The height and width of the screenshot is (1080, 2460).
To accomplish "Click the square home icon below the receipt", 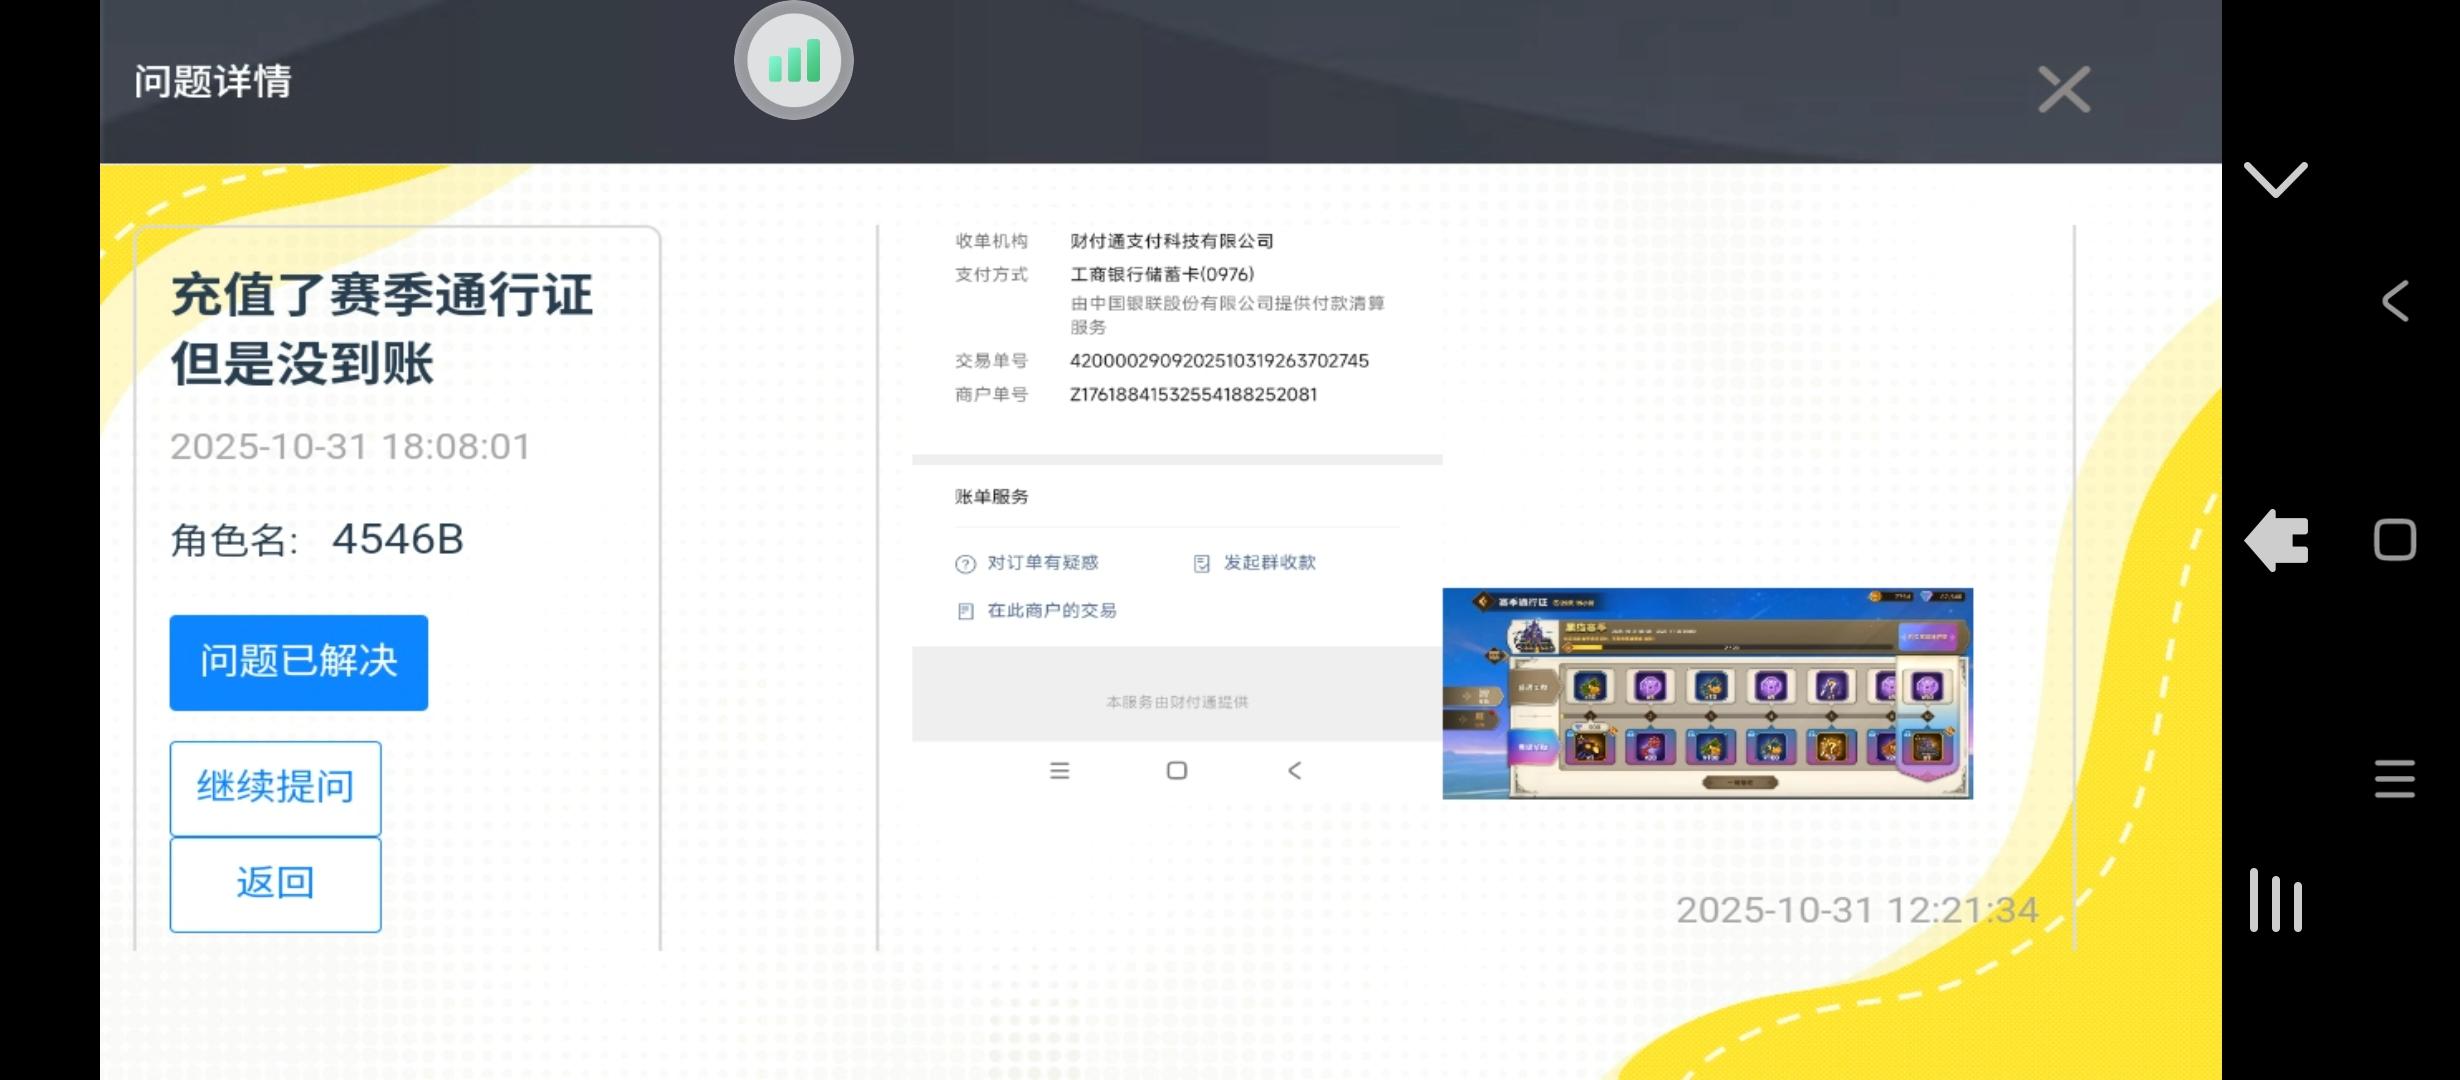I will click(1177, 771).
